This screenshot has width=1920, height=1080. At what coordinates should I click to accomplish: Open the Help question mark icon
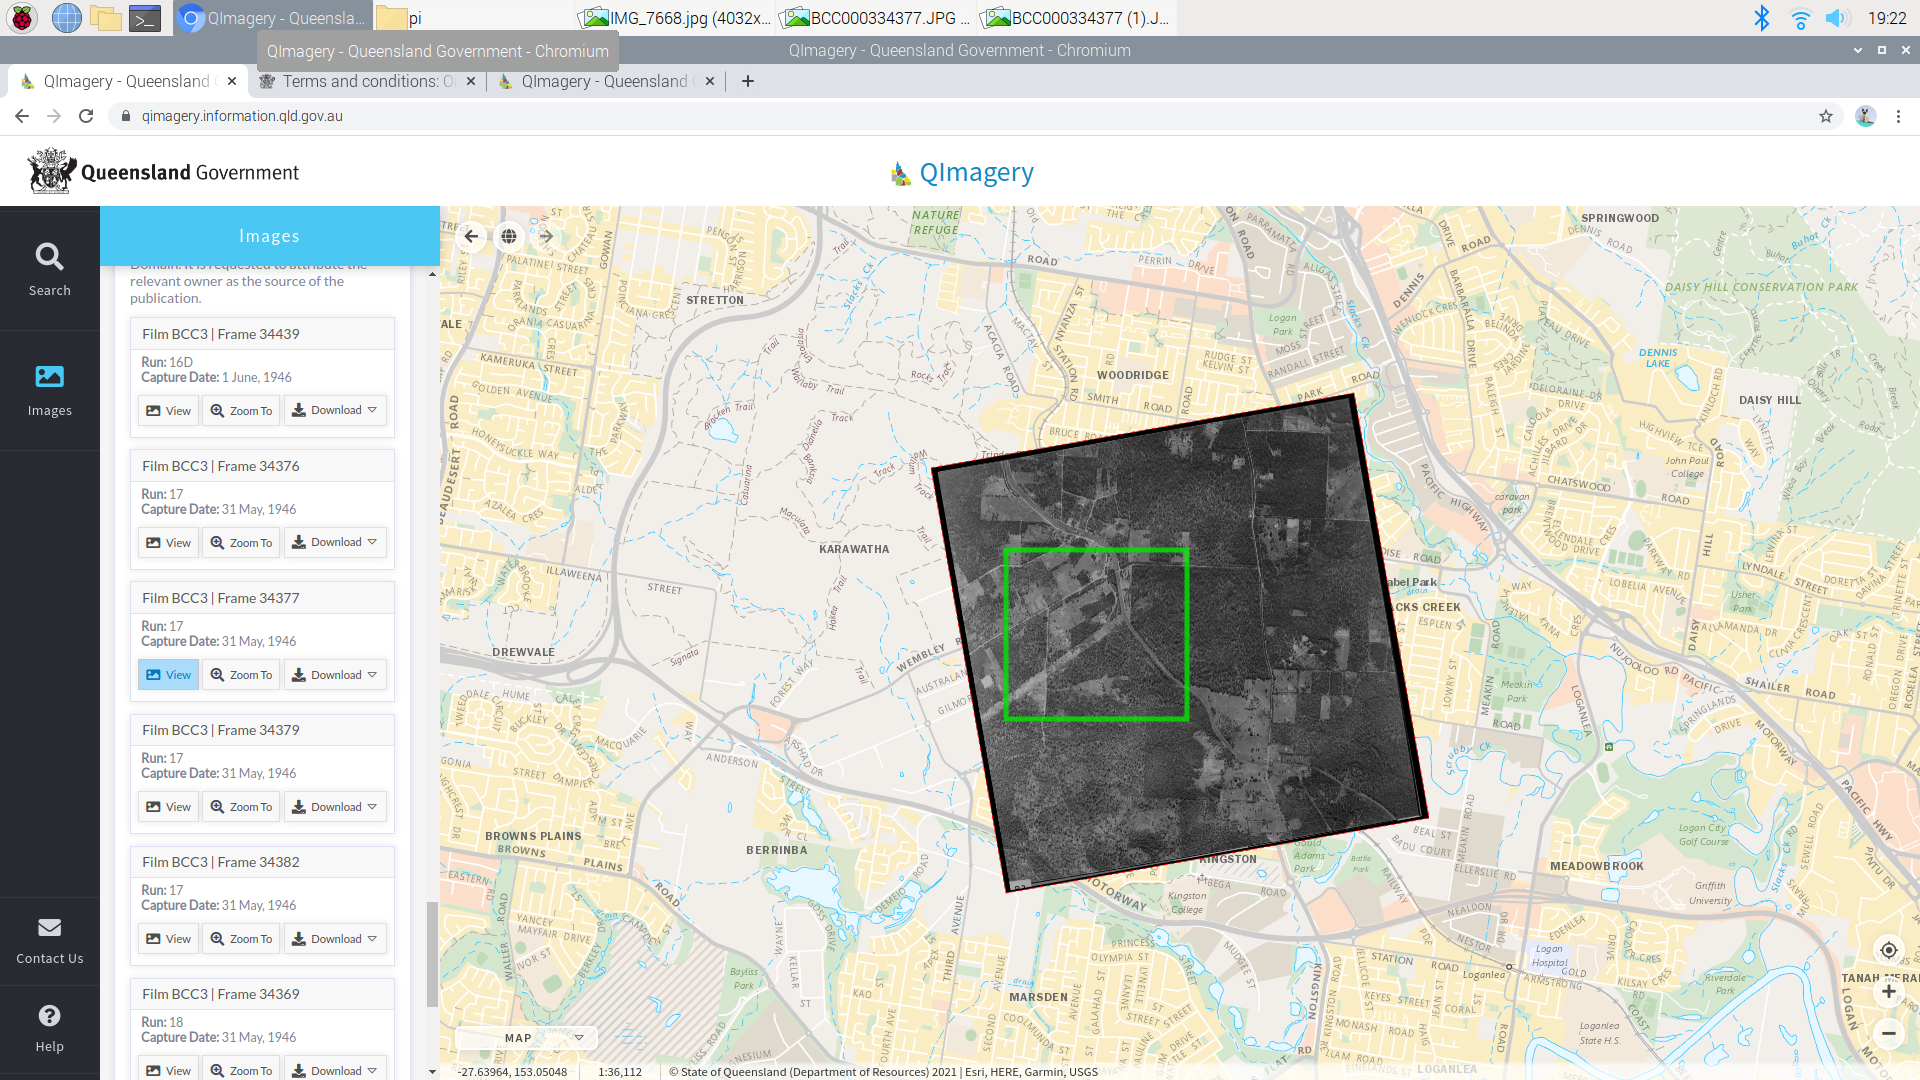click(49, 1017)
